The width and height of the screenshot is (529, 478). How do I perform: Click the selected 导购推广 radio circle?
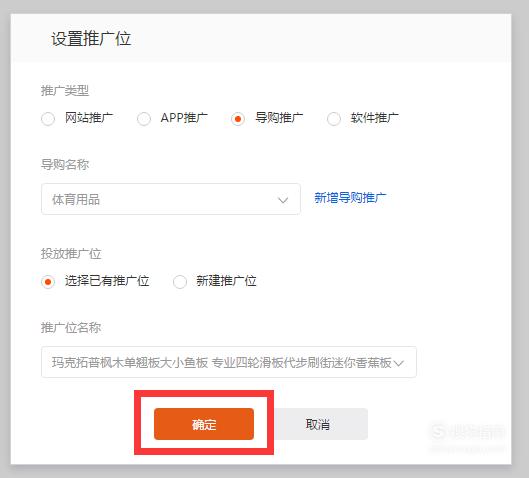pyautogui.click(x=238, y=119)
